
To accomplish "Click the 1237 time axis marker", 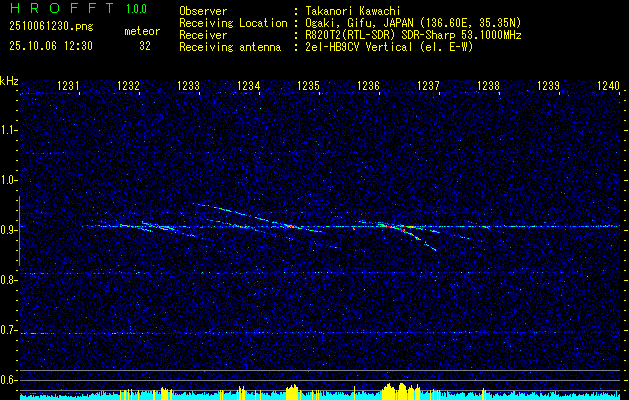I will tap(428, 85).
